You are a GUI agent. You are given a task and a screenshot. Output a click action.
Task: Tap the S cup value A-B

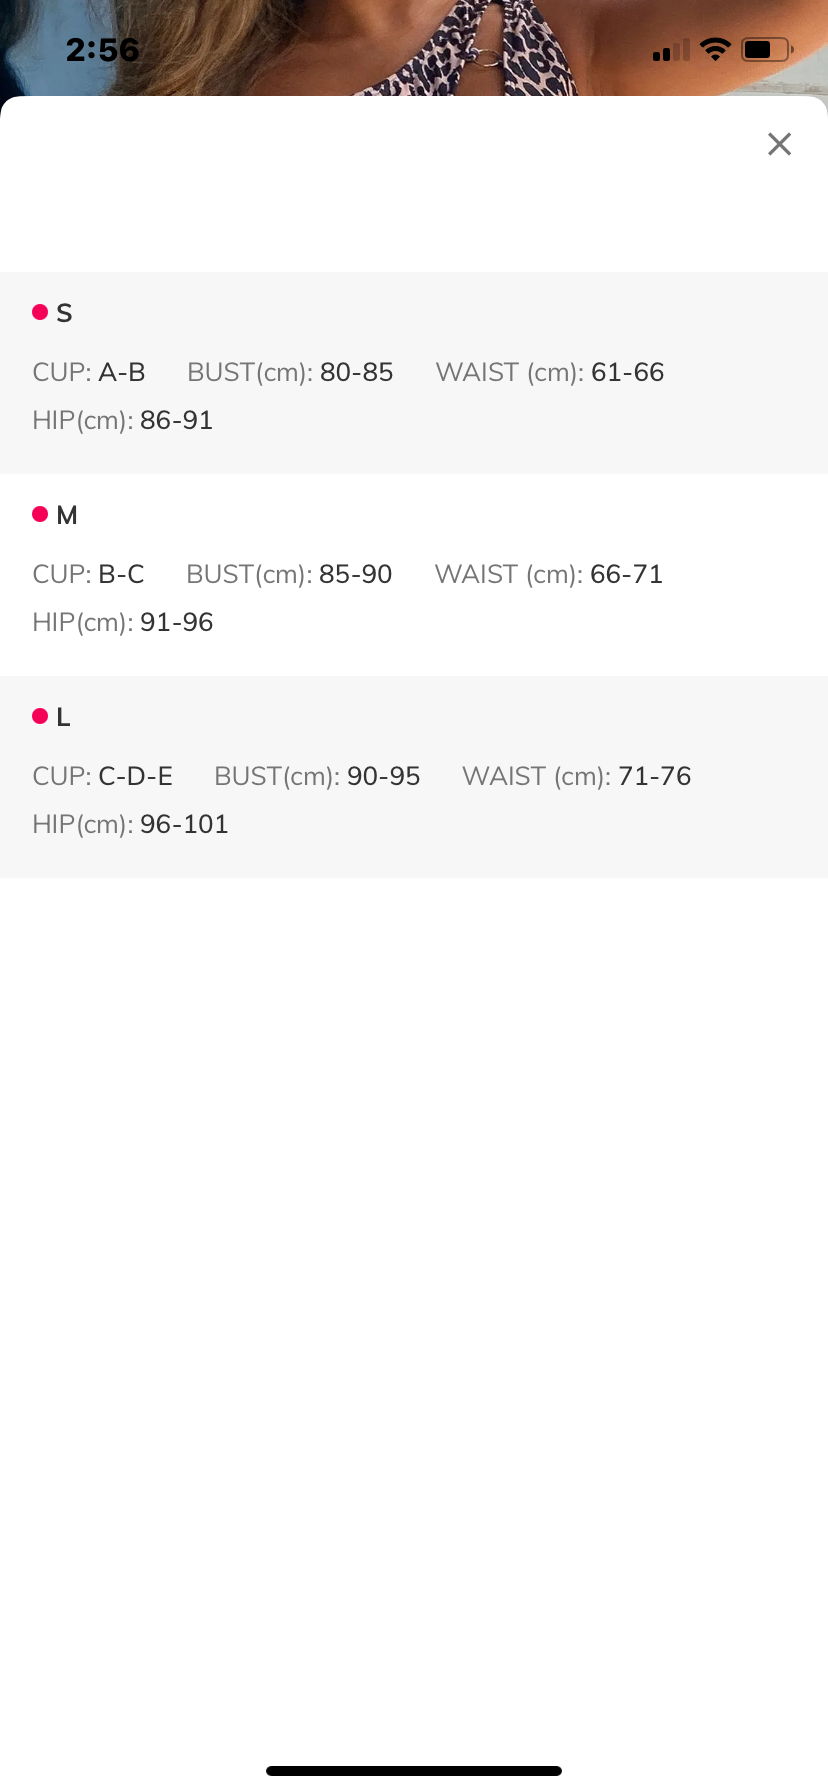(122, 372)
